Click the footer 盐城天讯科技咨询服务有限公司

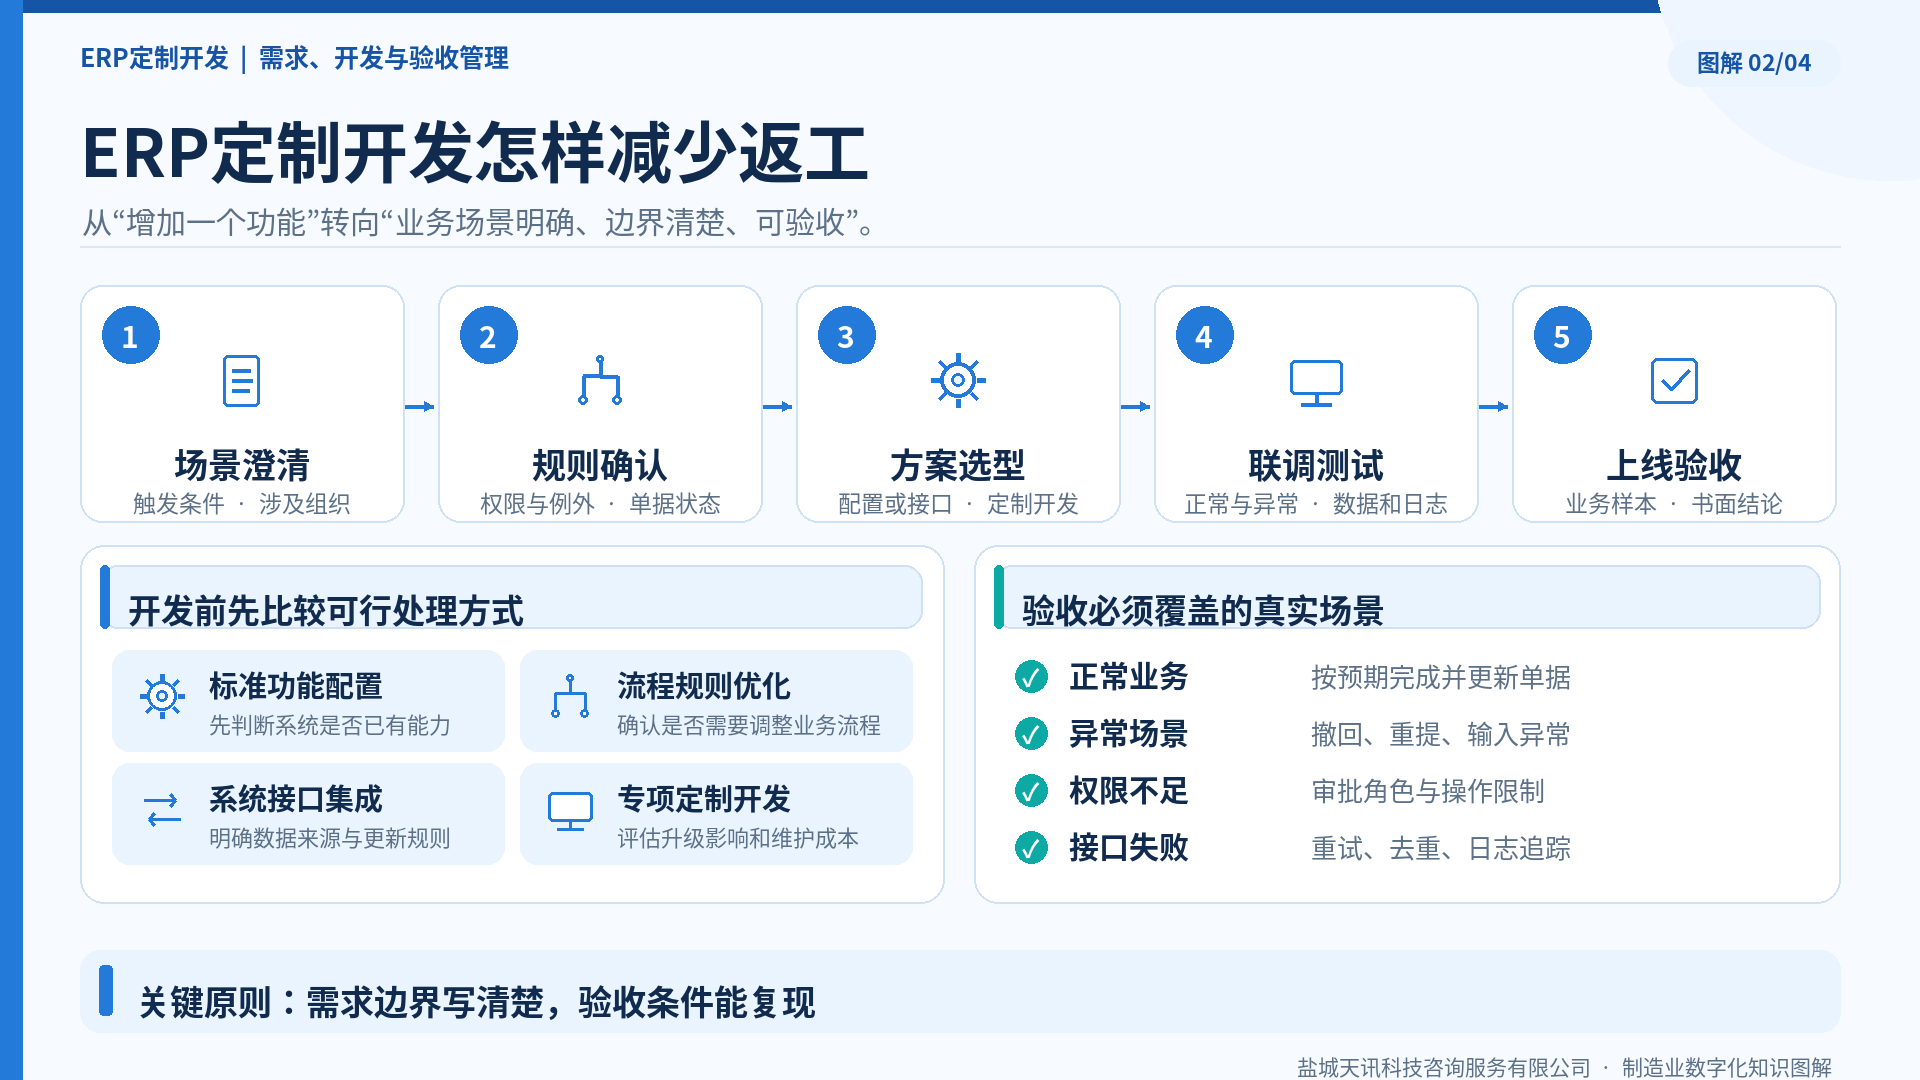pos(1443,1067)
